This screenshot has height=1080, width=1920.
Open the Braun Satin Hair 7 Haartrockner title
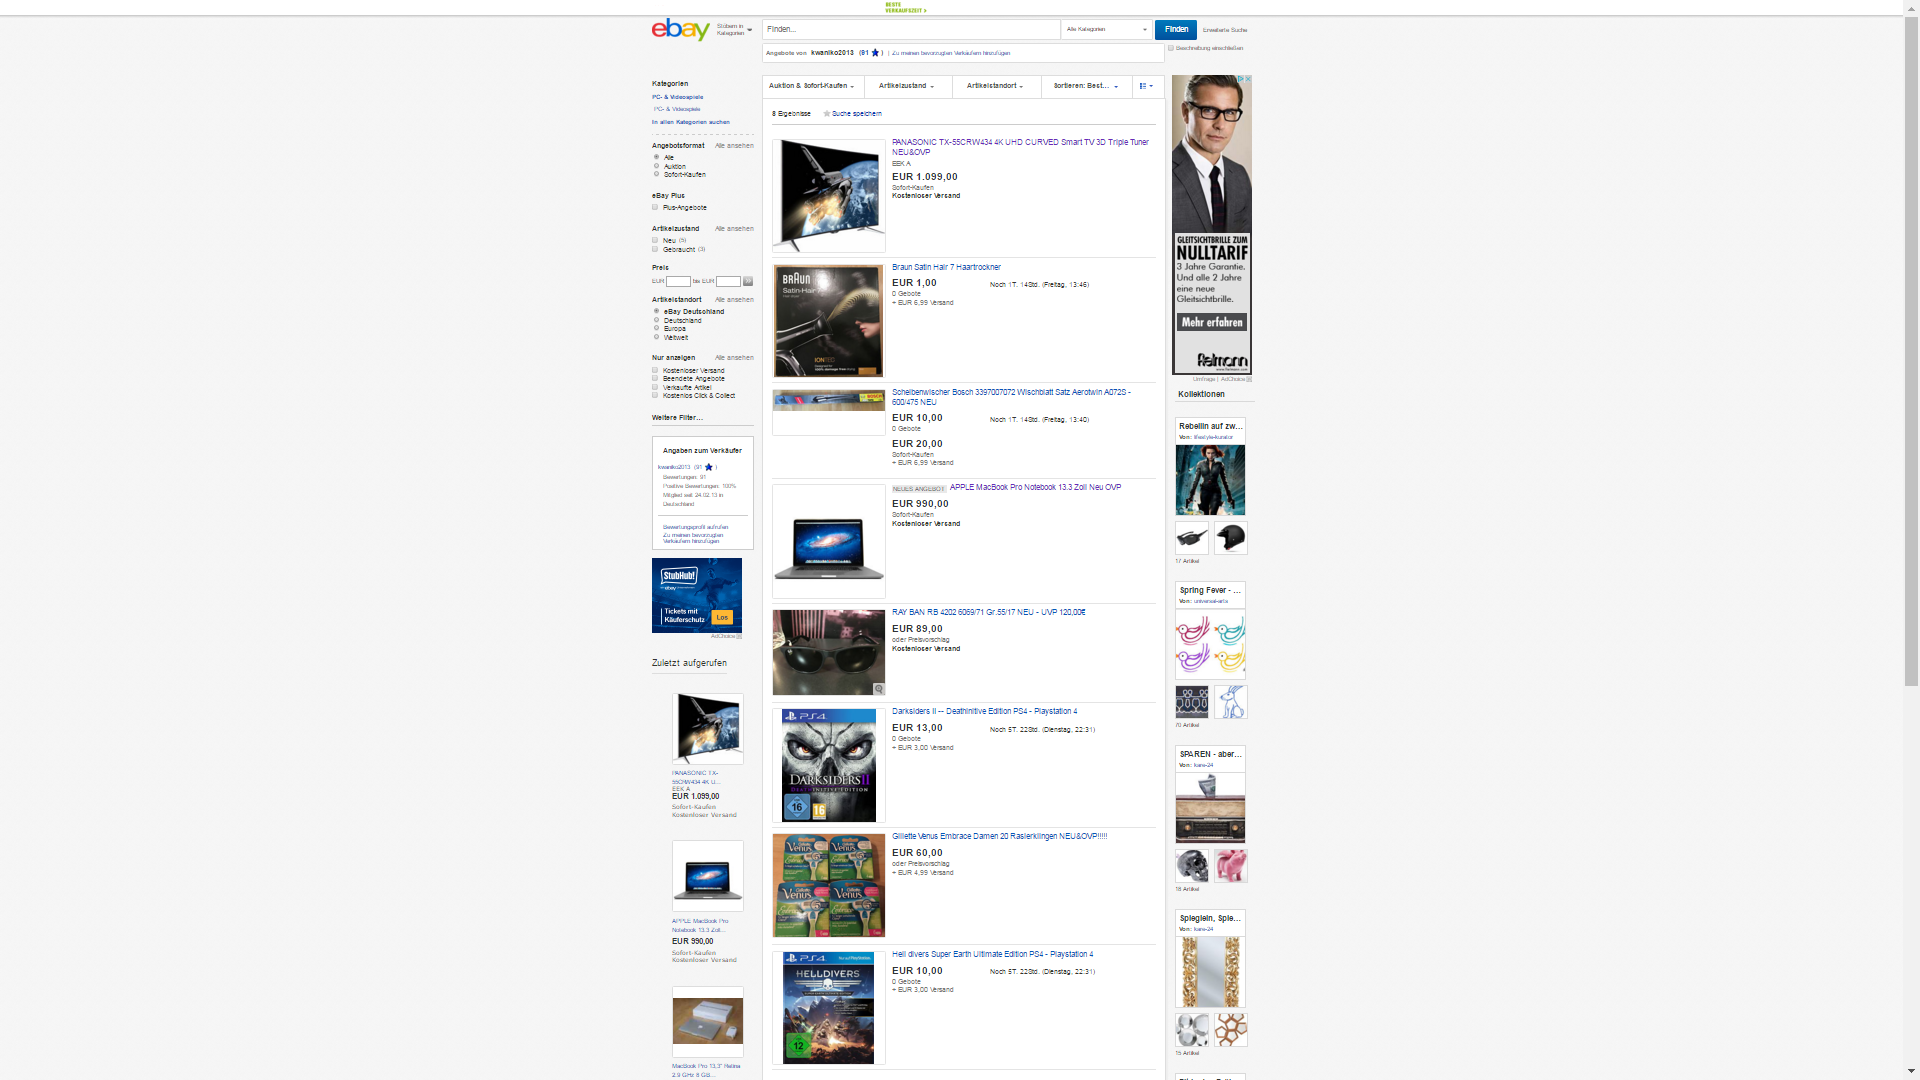[946, 267]
